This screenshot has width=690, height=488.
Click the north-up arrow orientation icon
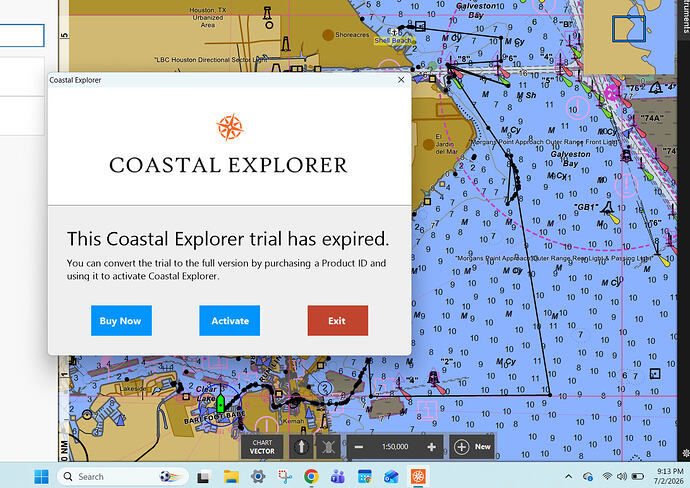tap(301, 447)
